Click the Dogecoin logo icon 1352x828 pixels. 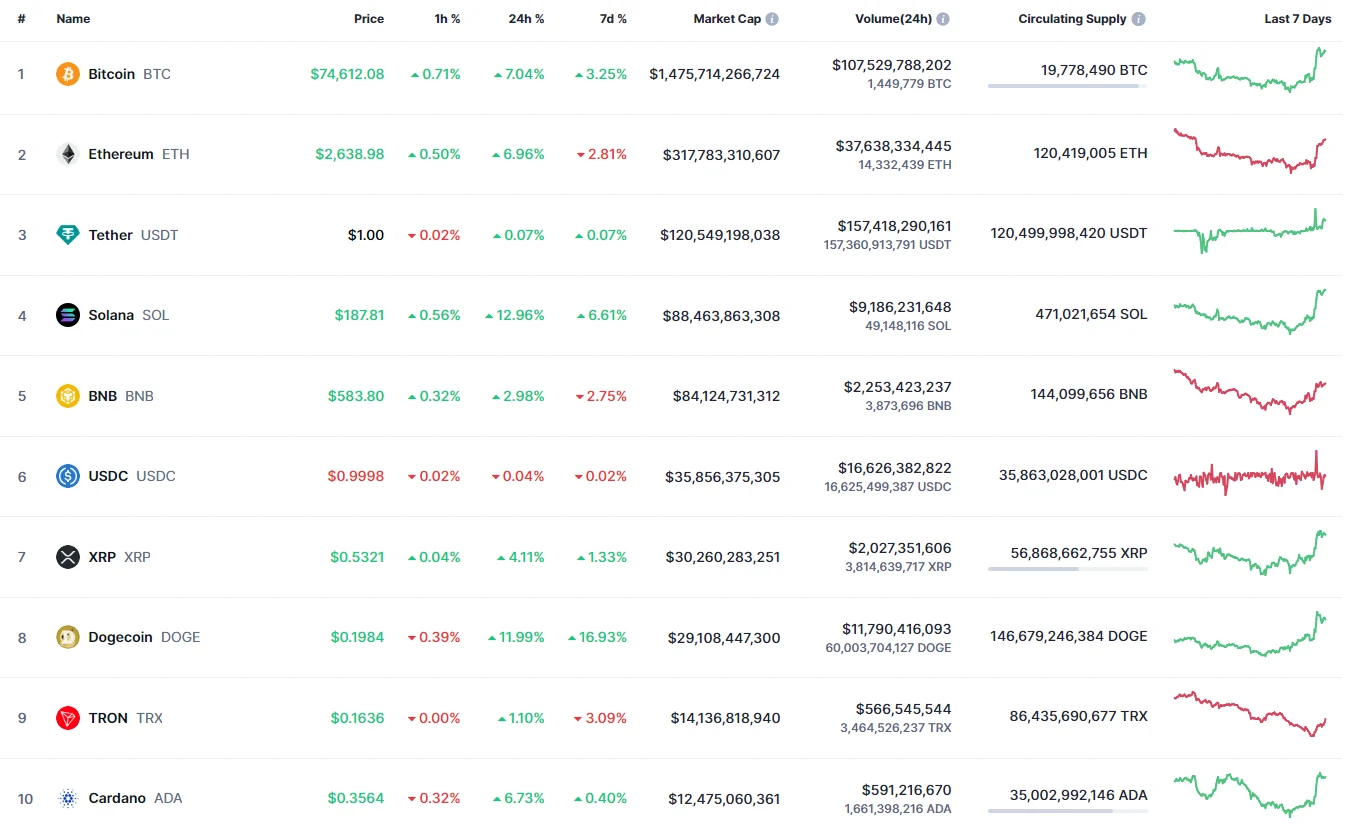point(68,637)
